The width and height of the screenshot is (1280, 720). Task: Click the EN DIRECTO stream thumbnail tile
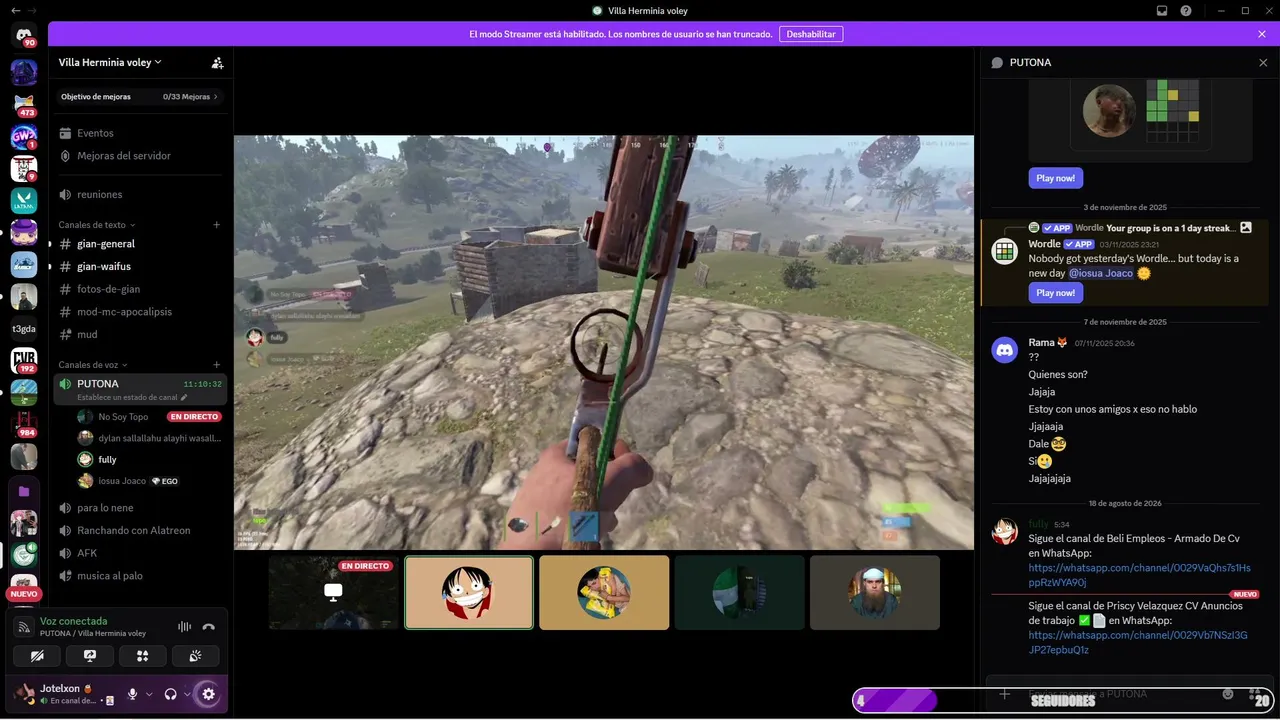click(x=334, y=593)
